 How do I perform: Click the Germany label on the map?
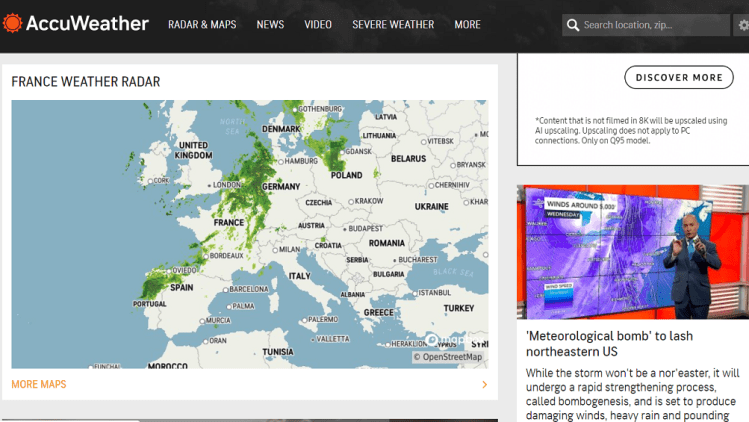tap(281, 187)
